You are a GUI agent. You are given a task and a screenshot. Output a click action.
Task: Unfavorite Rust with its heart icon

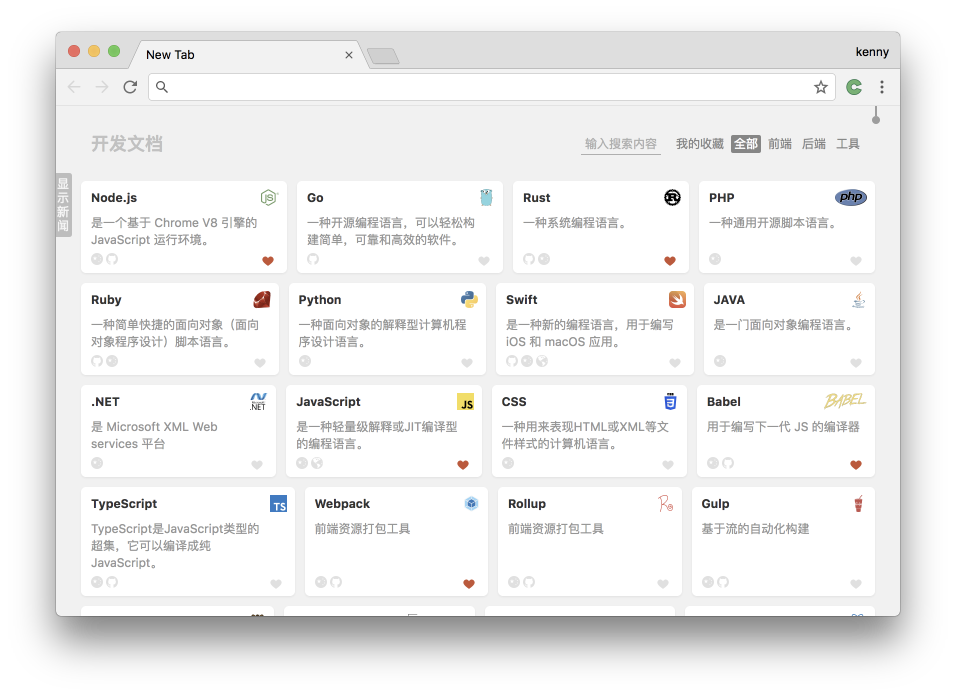tap(670, 261)
